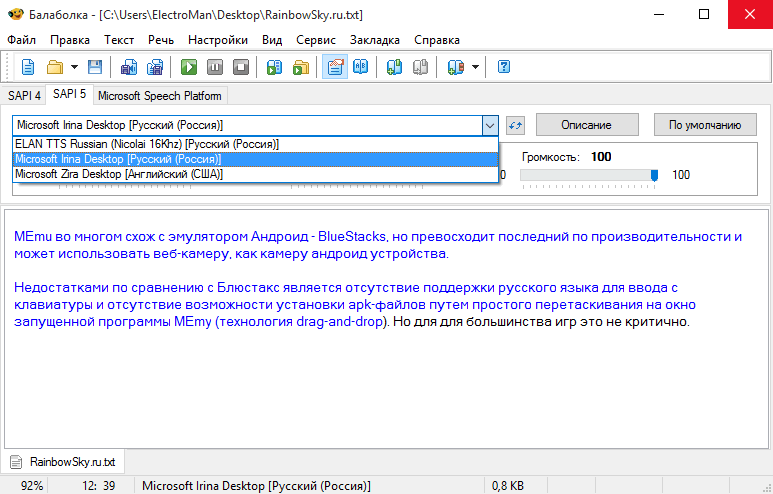773x494 pixels.
Task: Click the open file folder icon
Action: [x=54, y=67]
